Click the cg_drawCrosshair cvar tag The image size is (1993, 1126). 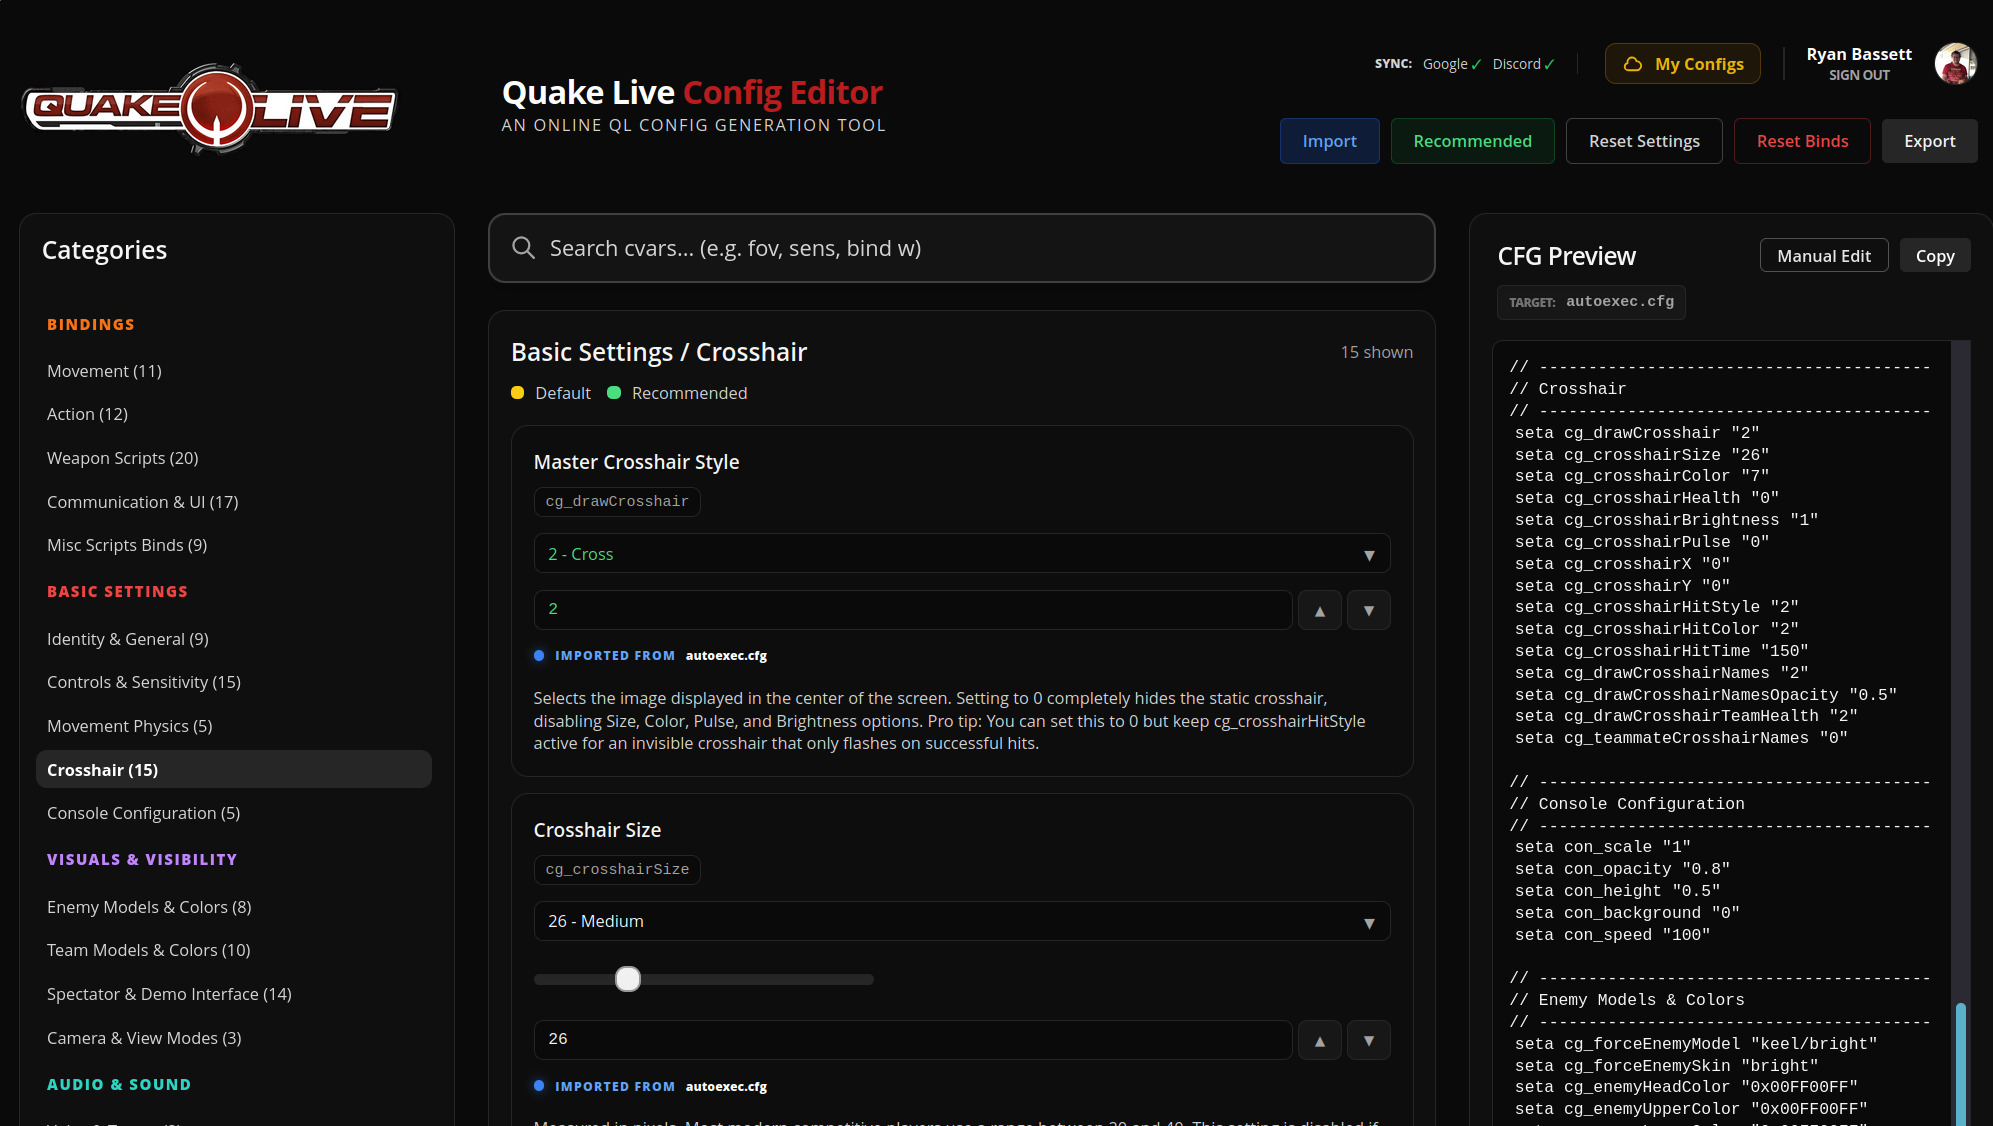[x=616, y=501]
